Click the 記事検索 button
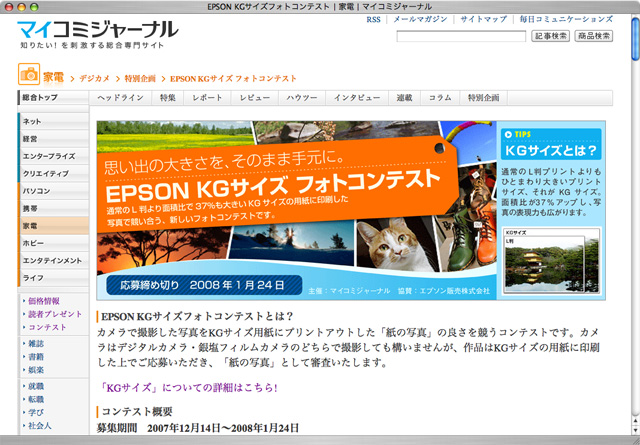This screenshot has height=445, width=640. [551, 36]
